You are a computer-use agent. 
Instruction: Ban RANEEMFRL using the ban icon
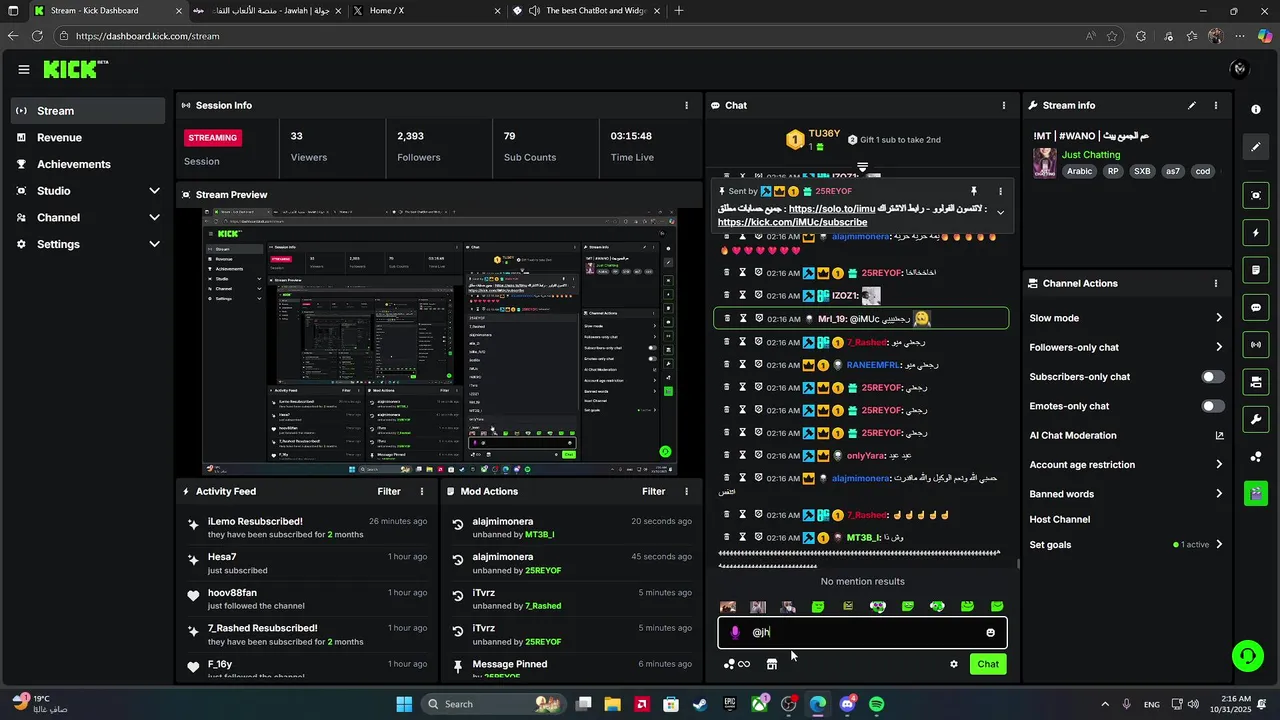pos(759,364)
